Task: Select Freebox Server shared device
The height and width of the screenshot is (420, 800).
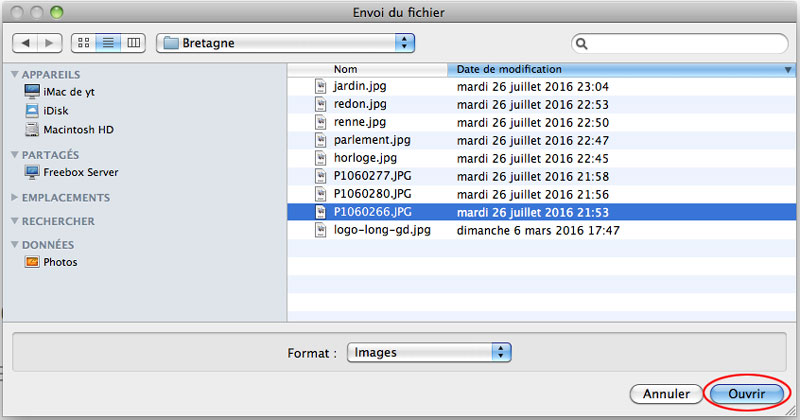Action: pos(80,172)
